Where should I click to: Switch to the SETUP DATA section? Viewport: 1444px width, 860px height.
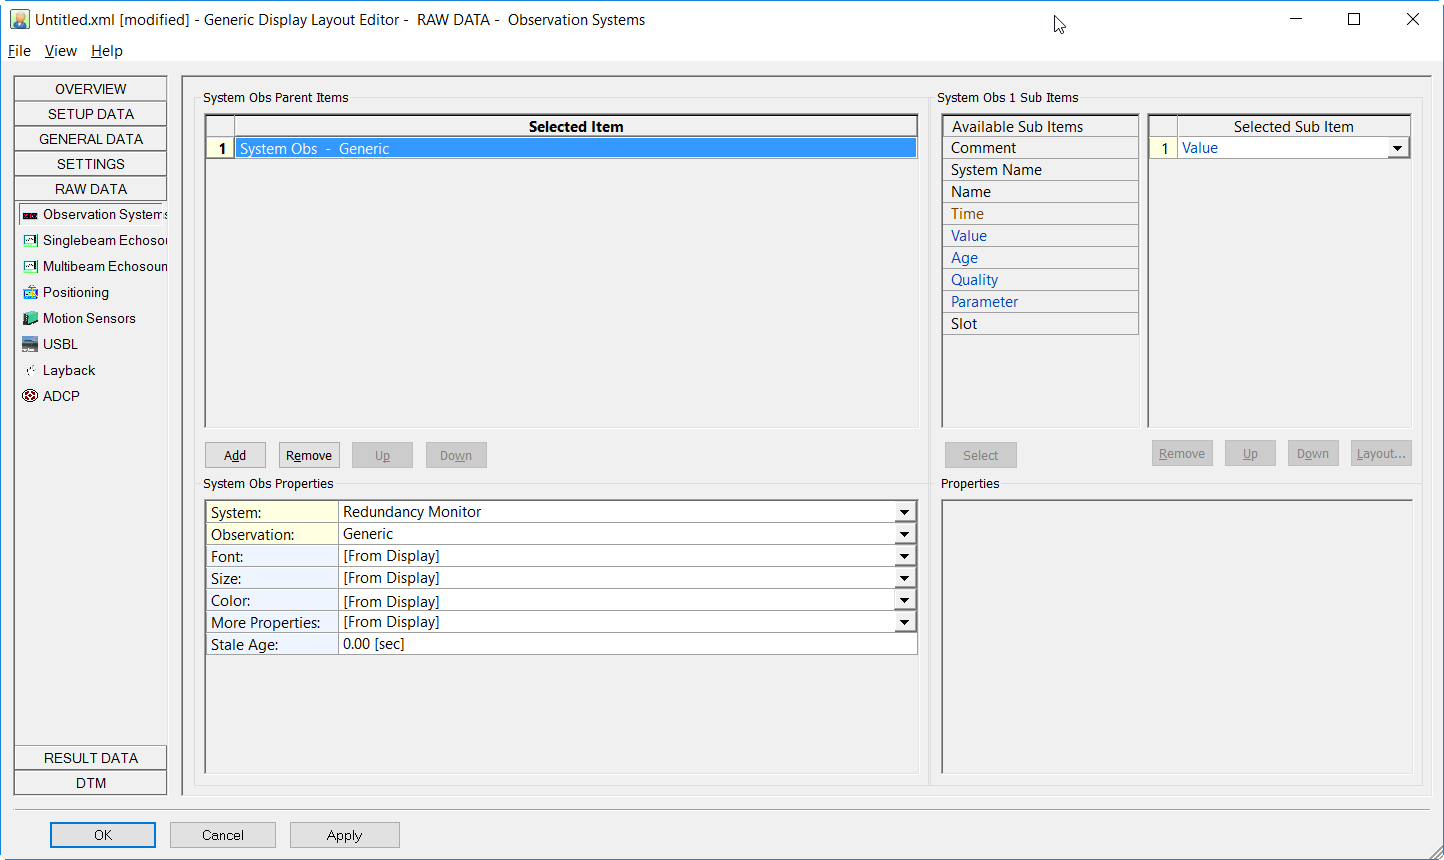(91, 114)
